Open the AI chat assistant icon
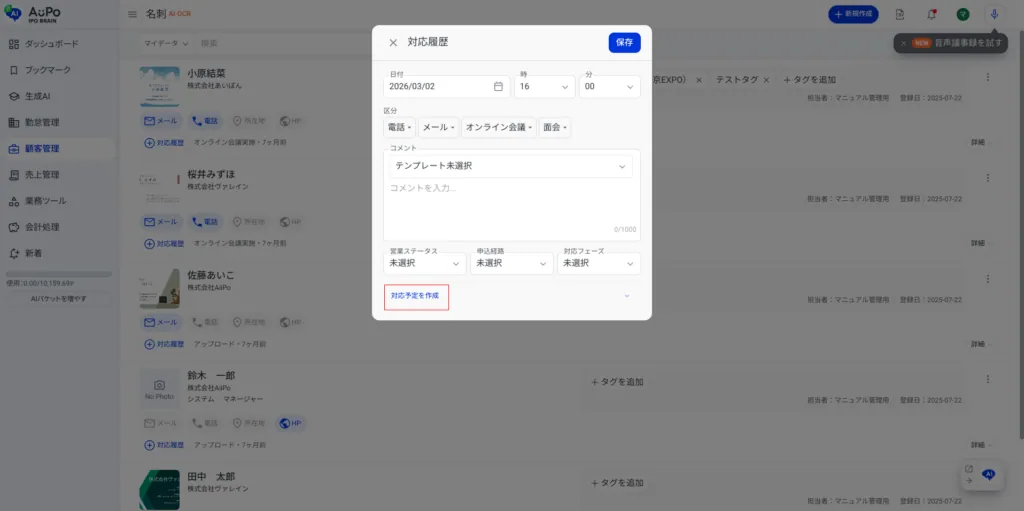 pos(989,474)
